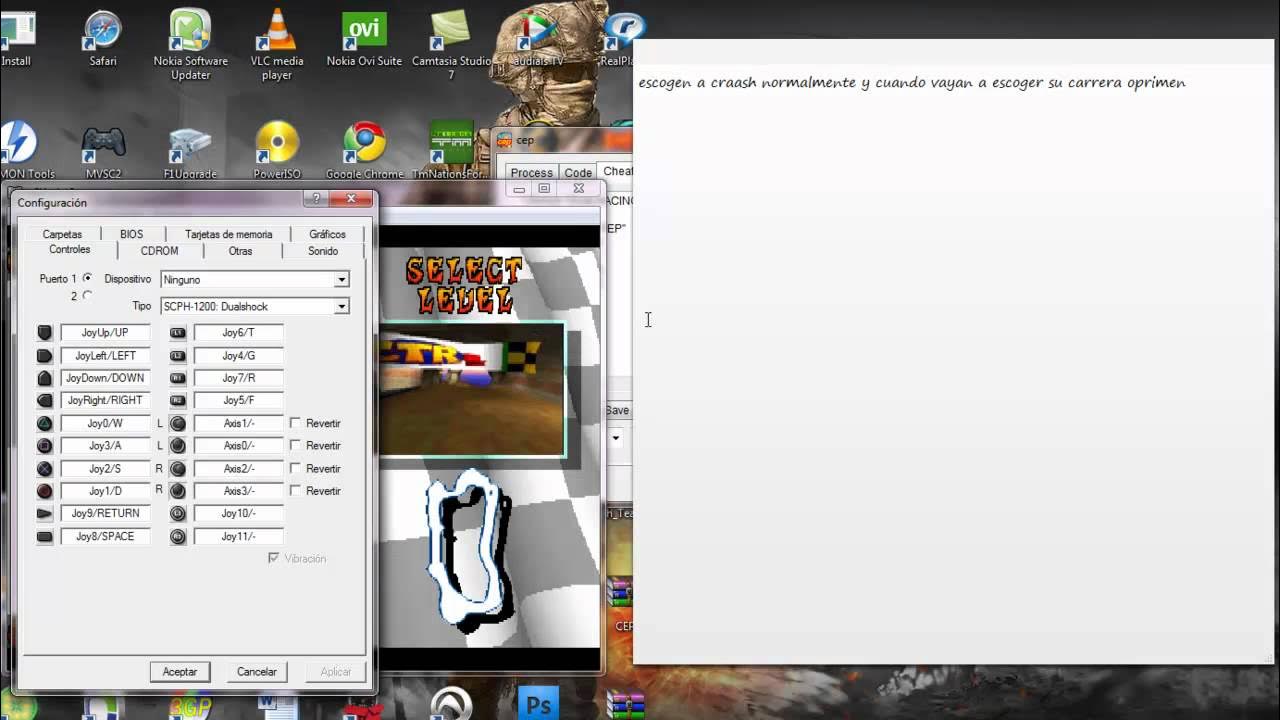
Task: Click the Circle button icon beside Joy1/D
Action: pyautogui.click(x=44, y=491)
